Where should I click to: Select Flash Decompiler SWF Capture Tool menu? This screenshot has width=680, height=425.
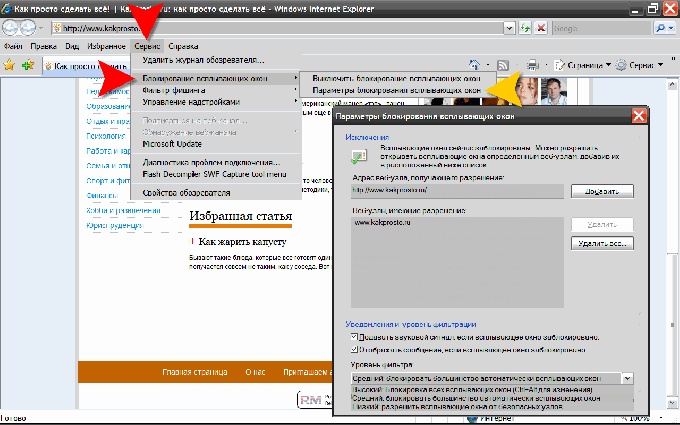coord(216,174)
